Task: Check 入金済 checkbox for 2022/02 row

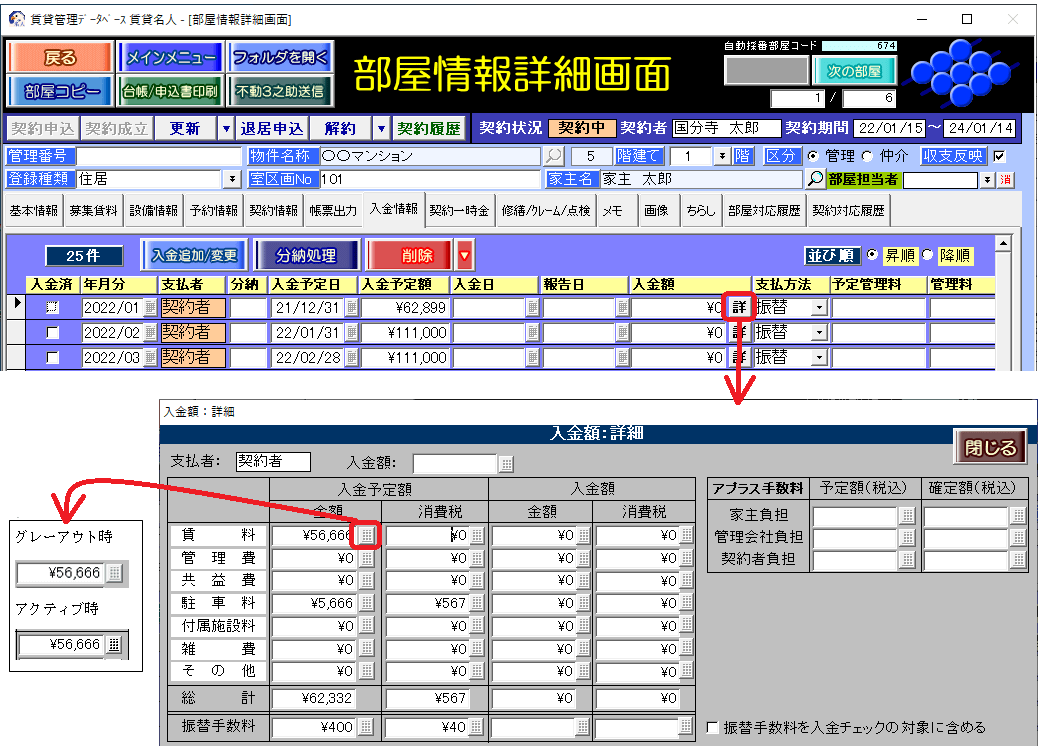Action: 53,332
